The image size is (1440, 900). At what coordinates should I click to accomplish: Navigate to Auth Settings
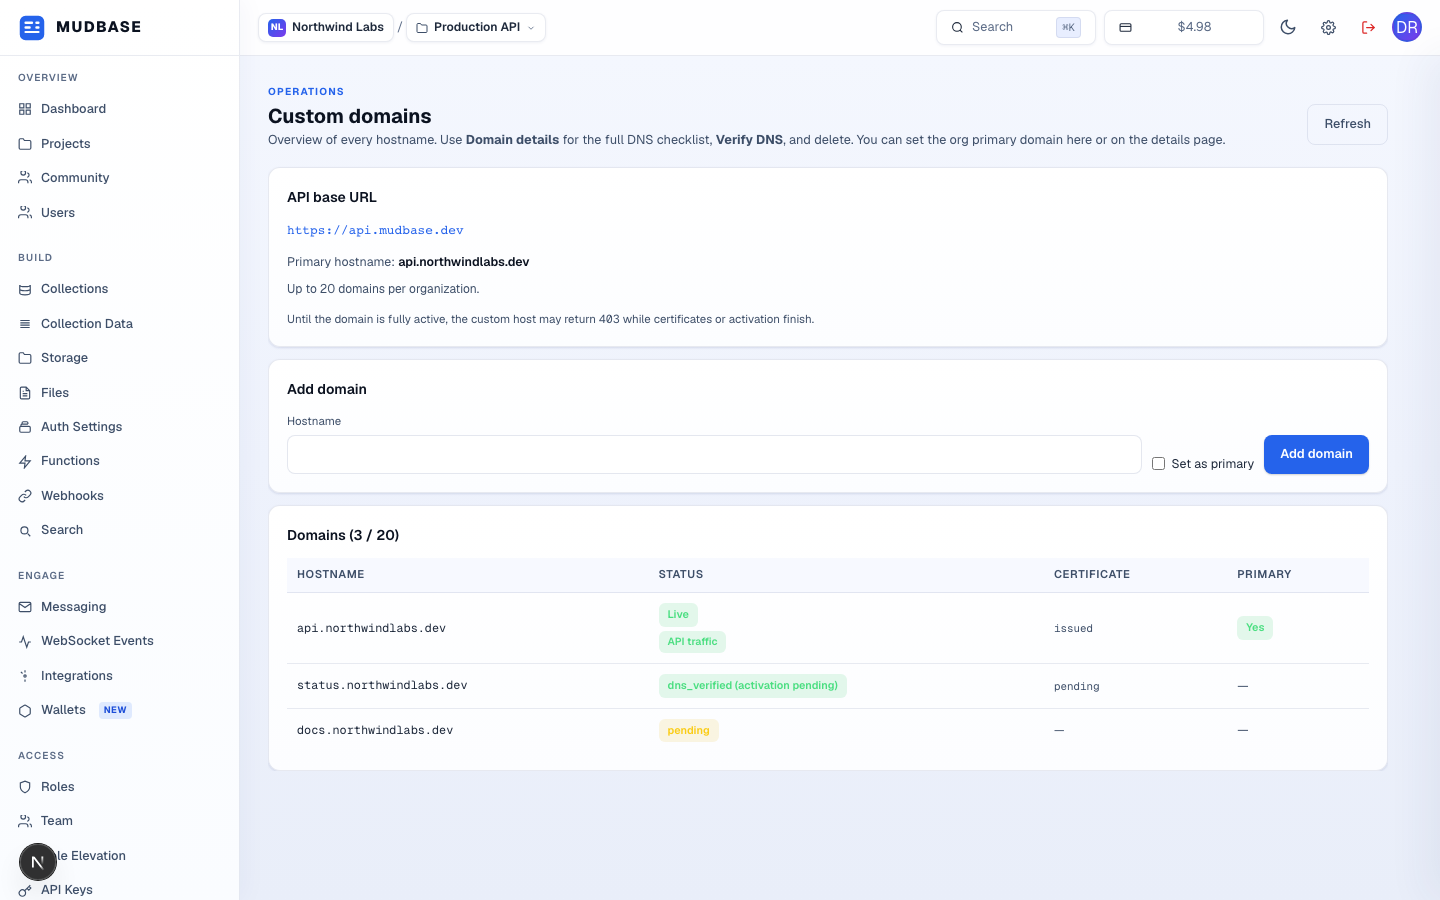pyautogui.click(x=120, y=427)
